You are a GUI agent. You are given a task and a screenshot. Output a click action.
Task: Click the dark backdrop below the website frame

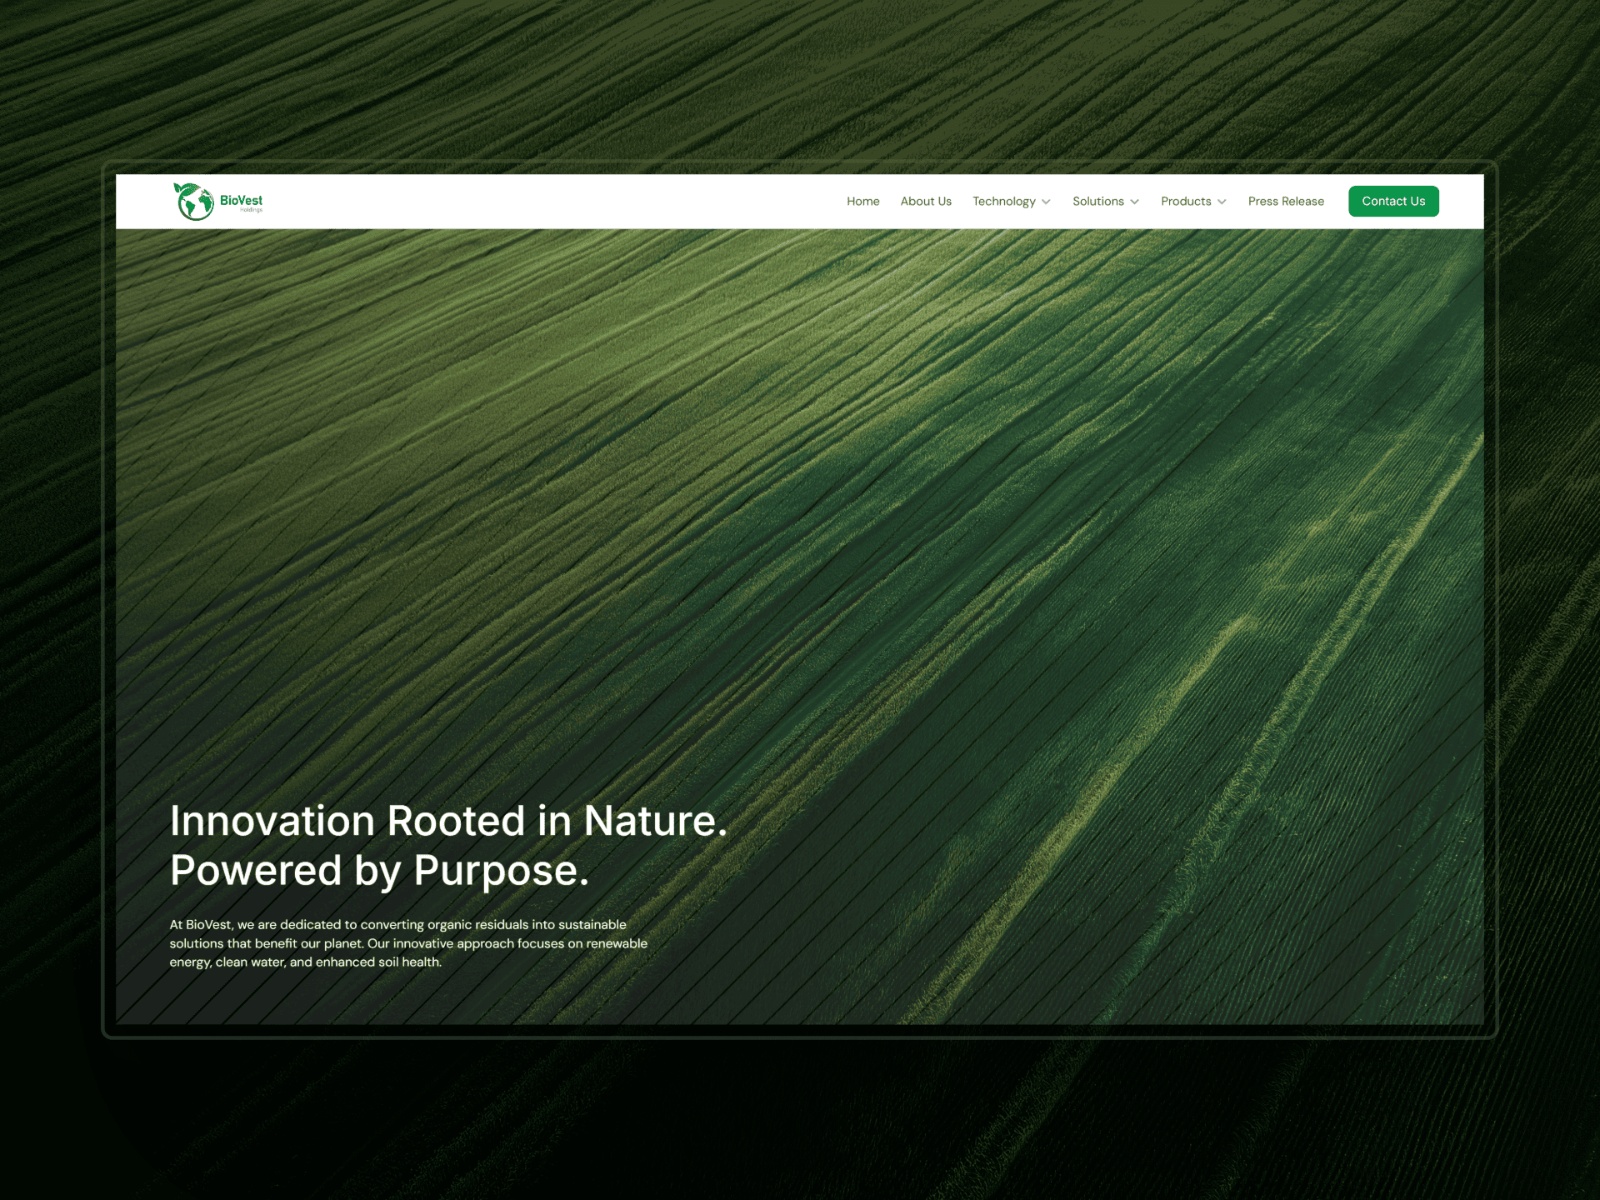pyautogui.click(x=800, y=1120)
